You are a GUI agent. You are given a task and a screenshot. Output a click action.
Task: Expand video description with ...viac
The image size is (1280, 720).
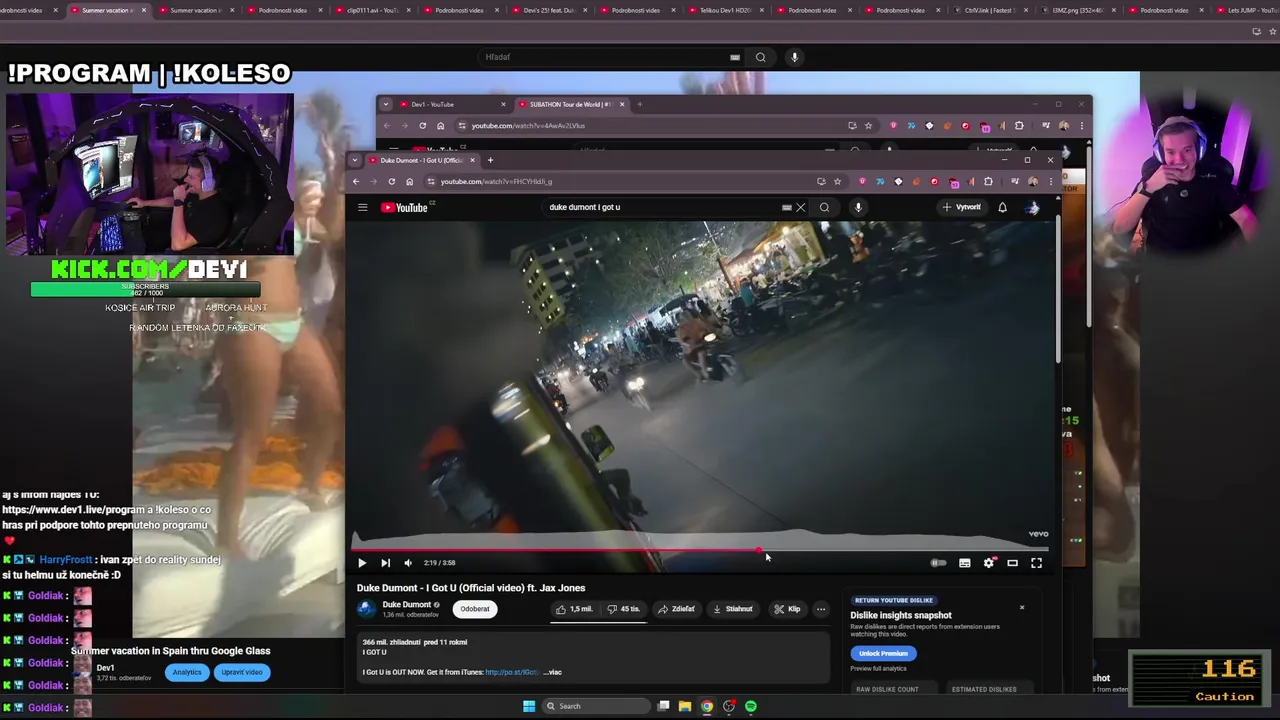click(x=553, y=672)
